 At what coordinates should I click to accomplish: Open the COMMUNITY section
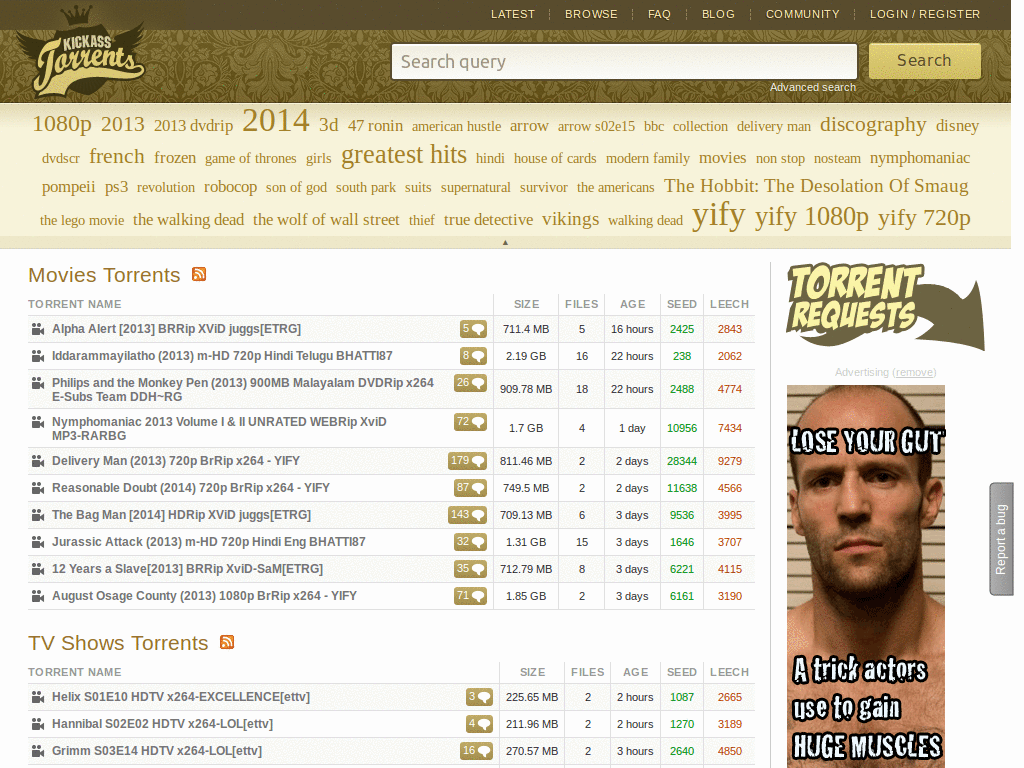click(x=802, y=14)
